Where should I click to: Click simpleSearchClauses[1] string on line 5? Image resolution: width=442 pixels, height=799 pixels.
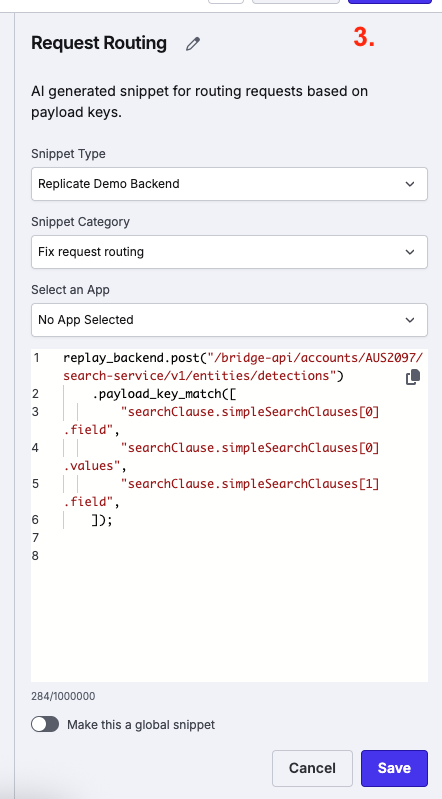[x=250, y=483]
